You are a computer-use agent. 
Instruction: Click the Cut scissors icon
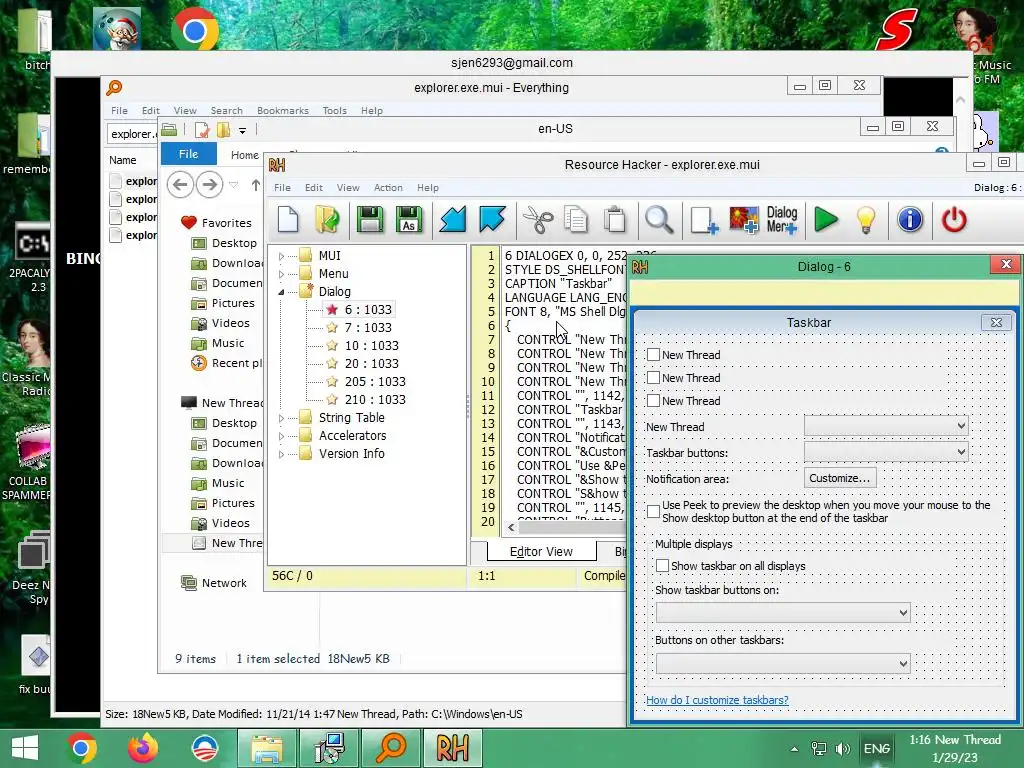pyautogui.click(x=538, y=219)
